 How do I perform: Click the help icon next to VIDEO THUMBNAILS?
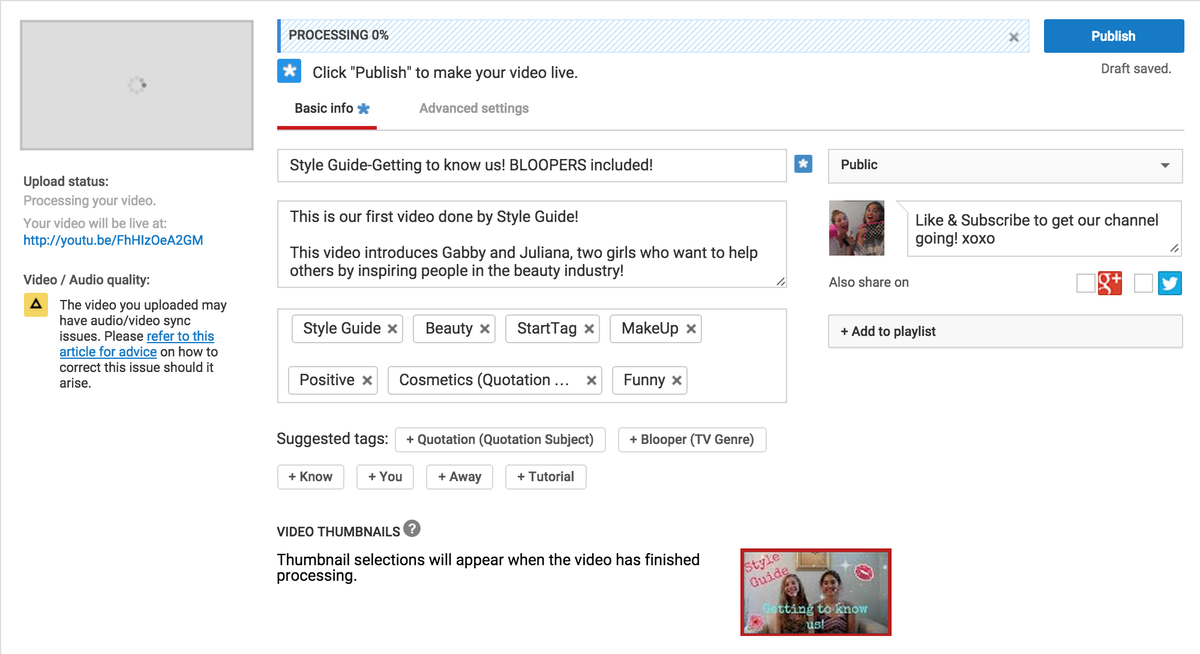pos(410,529)
